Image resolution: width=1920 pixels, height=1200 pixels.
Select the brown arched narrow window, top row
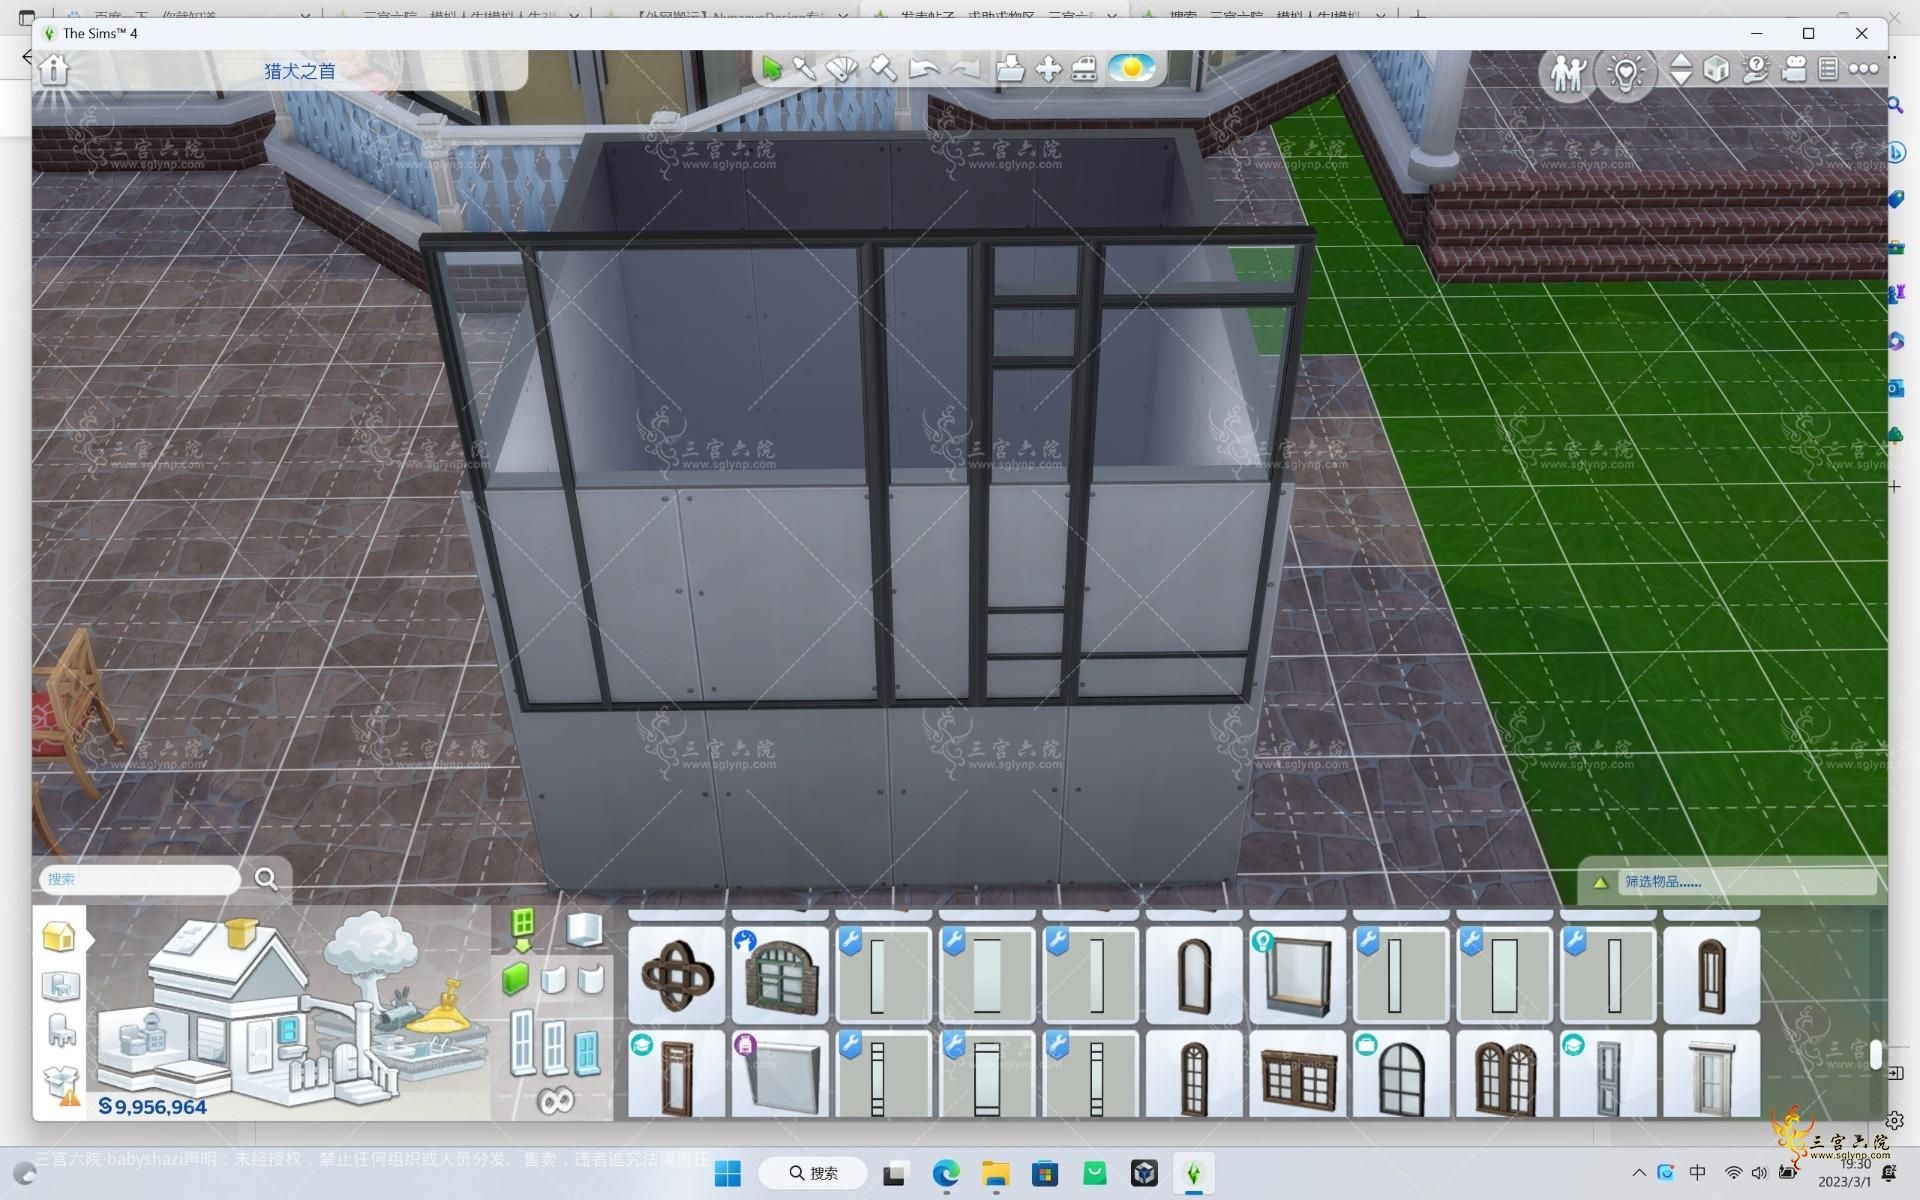[x=1194, y=976]
